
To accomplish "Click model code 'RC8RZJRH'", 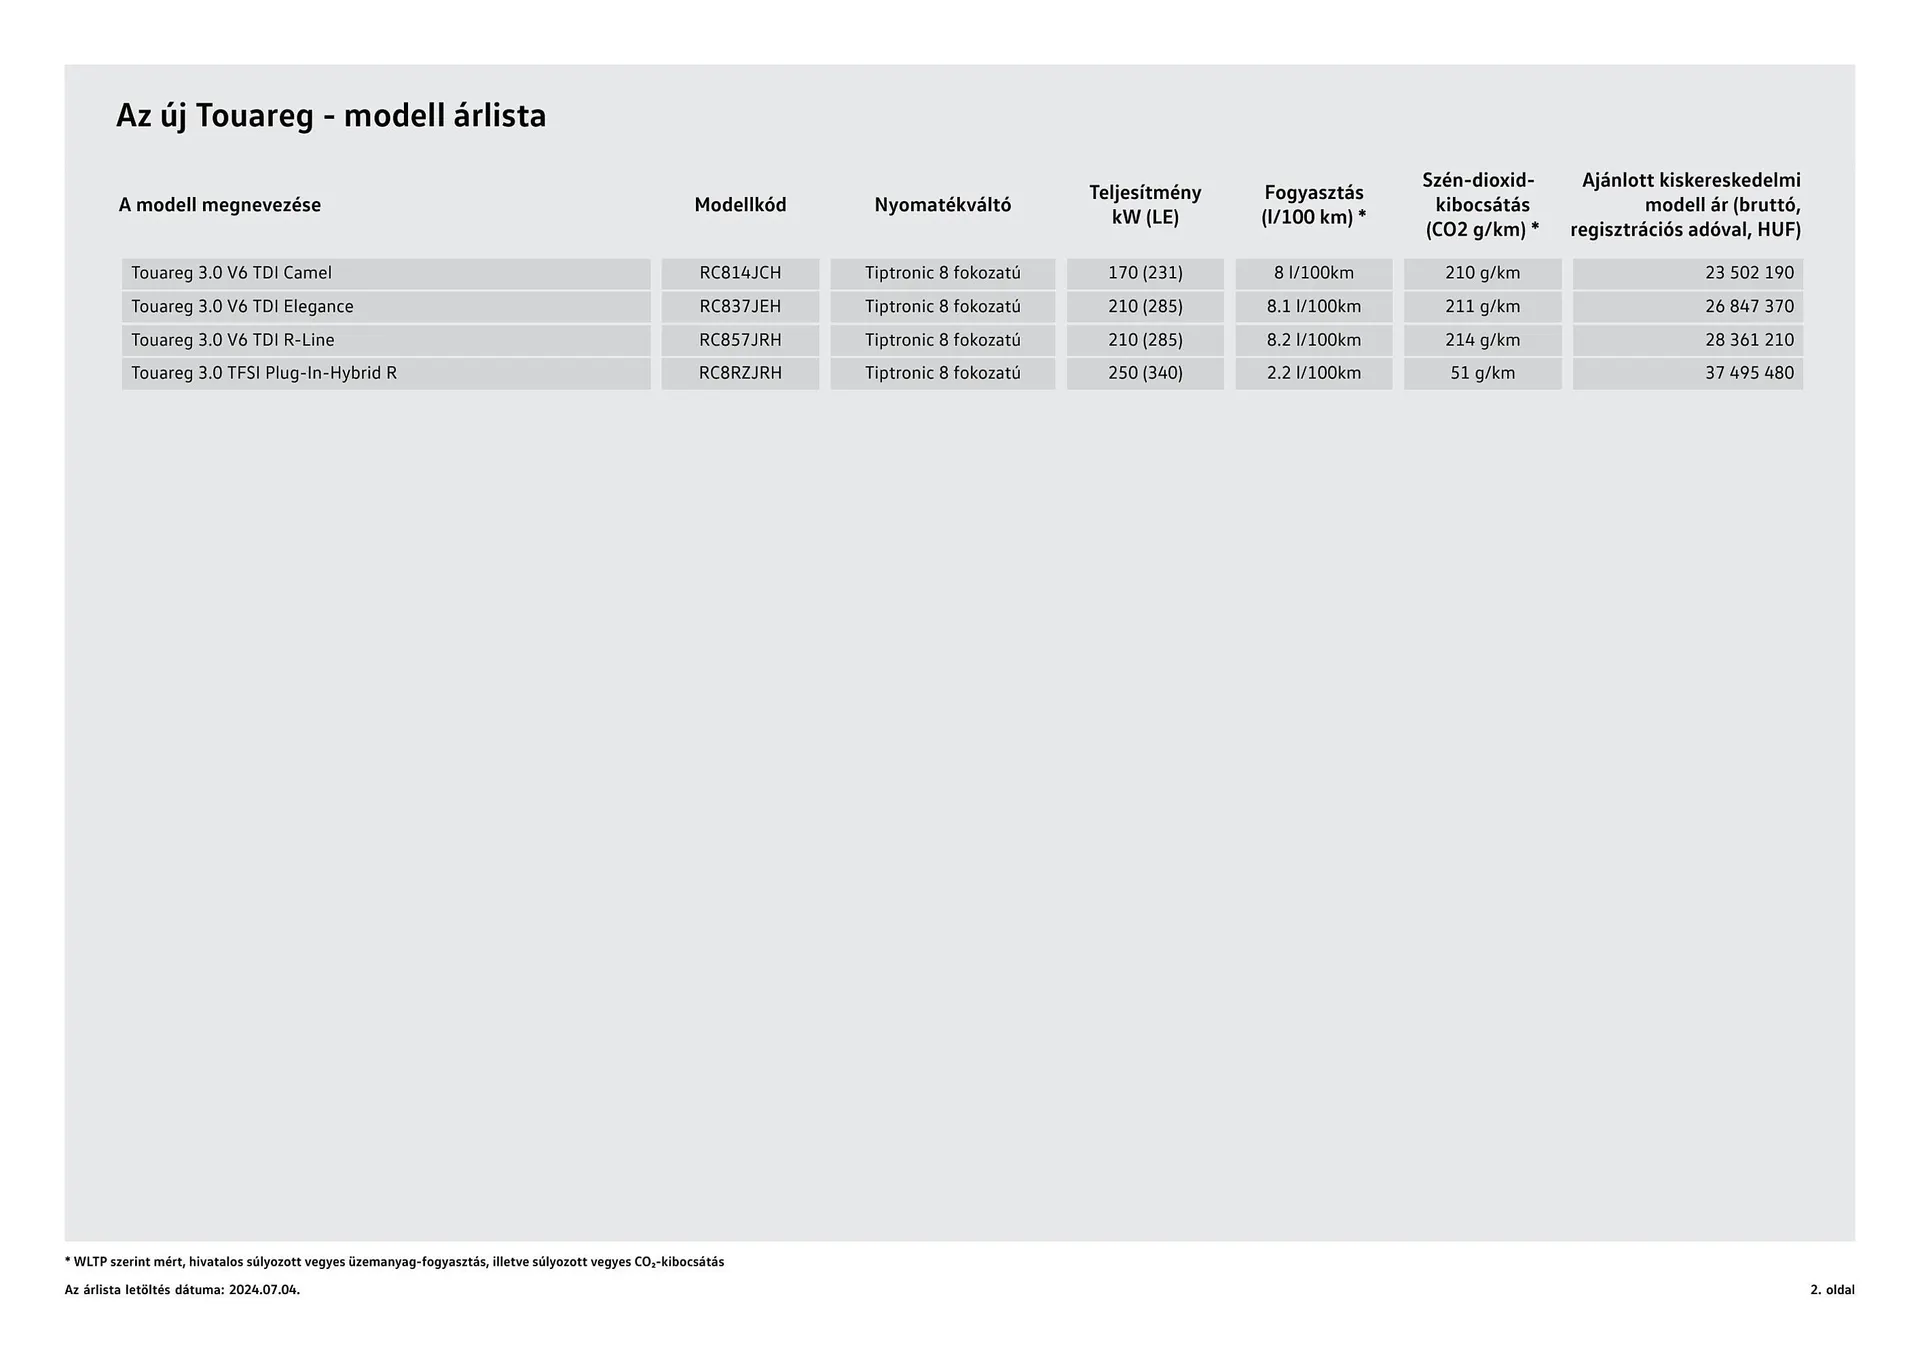I will pos(740,373).
